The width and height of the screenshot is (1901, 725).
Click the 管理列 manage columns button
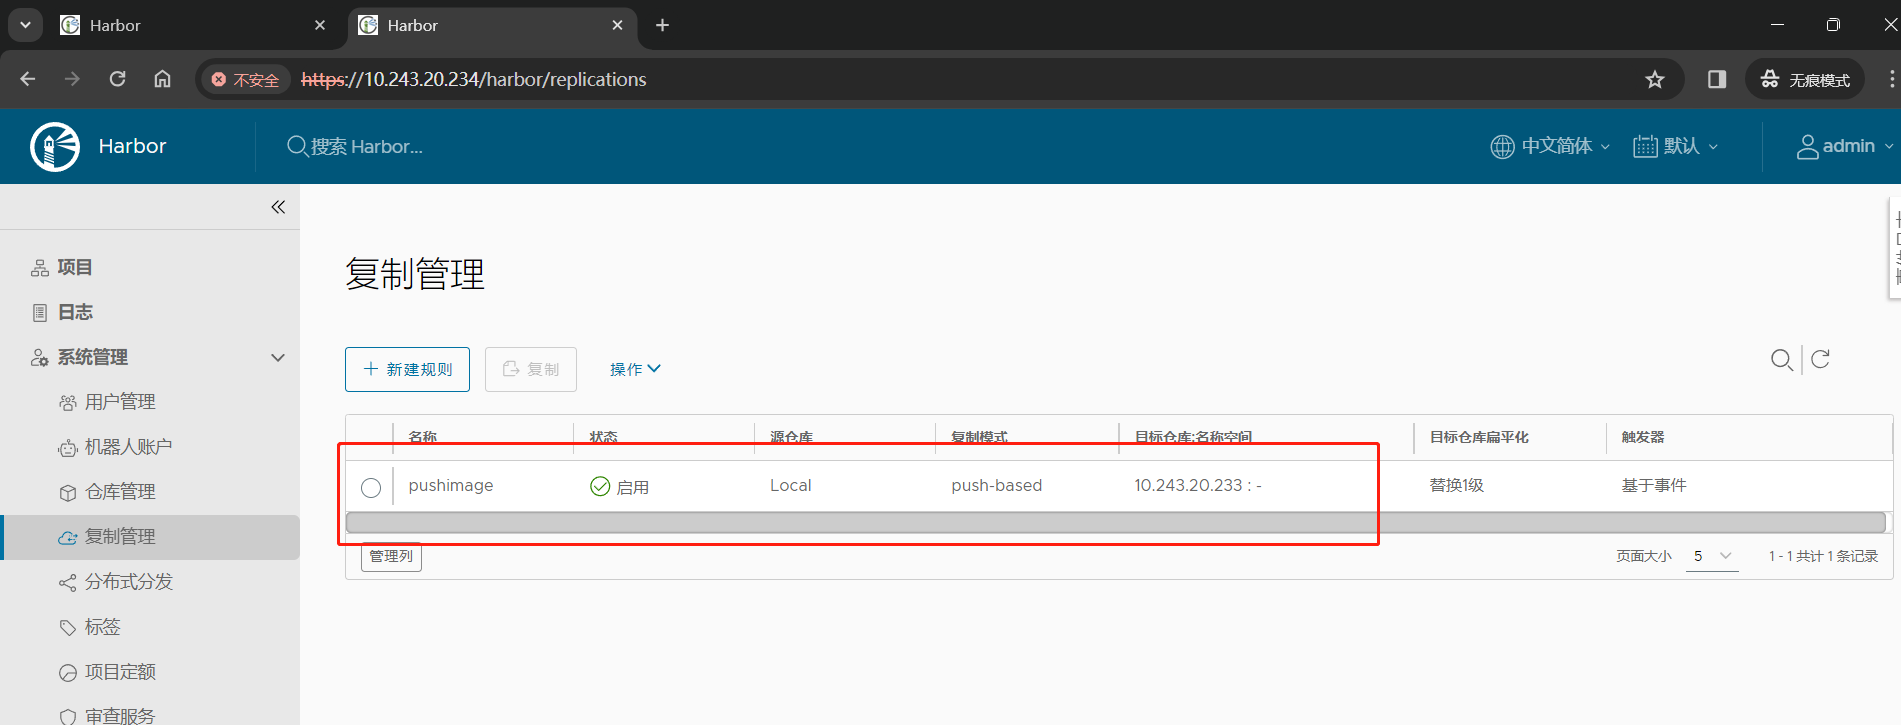pos(391,556)
